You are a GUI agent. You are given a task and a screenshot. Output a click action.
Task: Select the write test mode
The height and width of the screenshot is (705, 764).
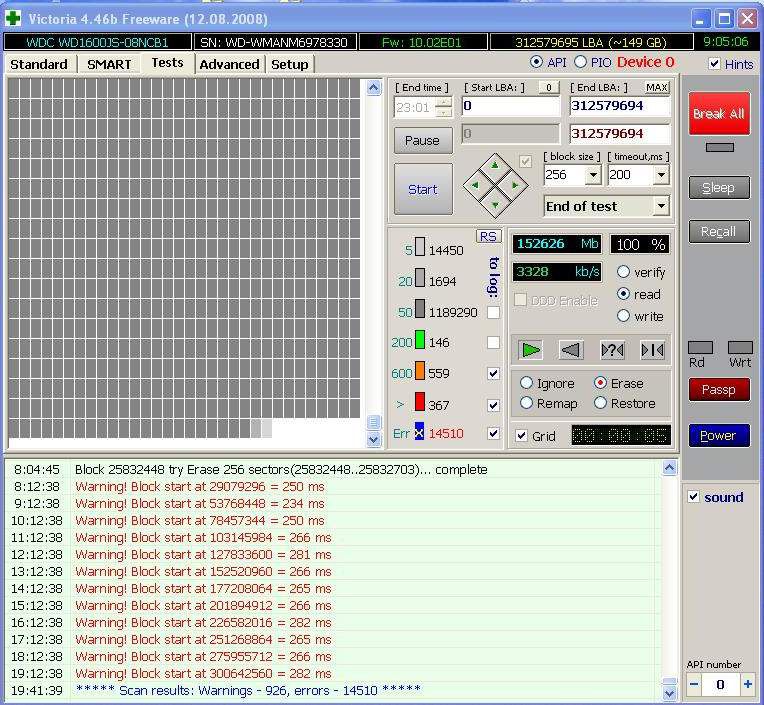[623, 316]
